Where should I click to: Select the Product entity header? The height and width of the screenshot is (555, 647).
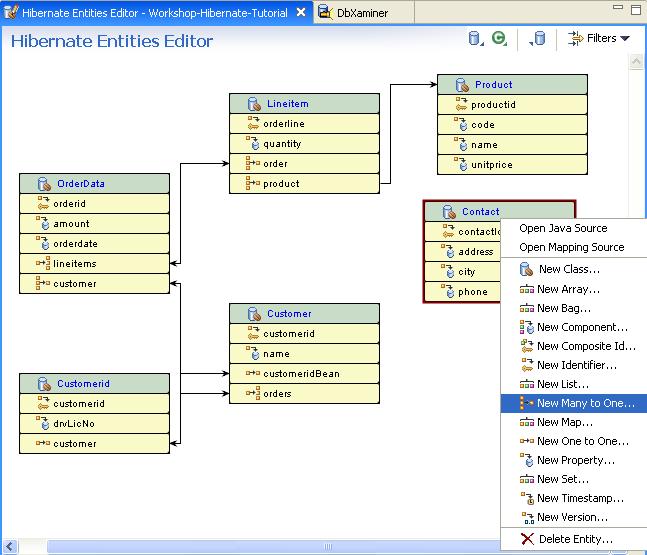pos(512,85)
